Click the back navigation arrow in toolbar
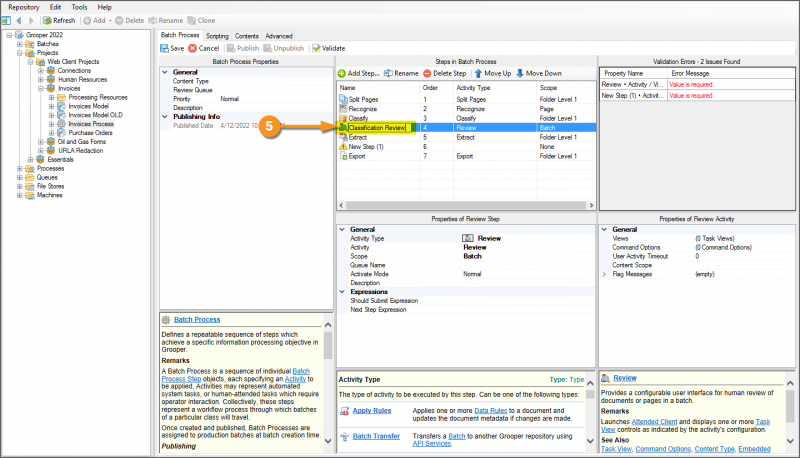The height and width of the screenshot is (458, 800). click(x=18, y=20)
